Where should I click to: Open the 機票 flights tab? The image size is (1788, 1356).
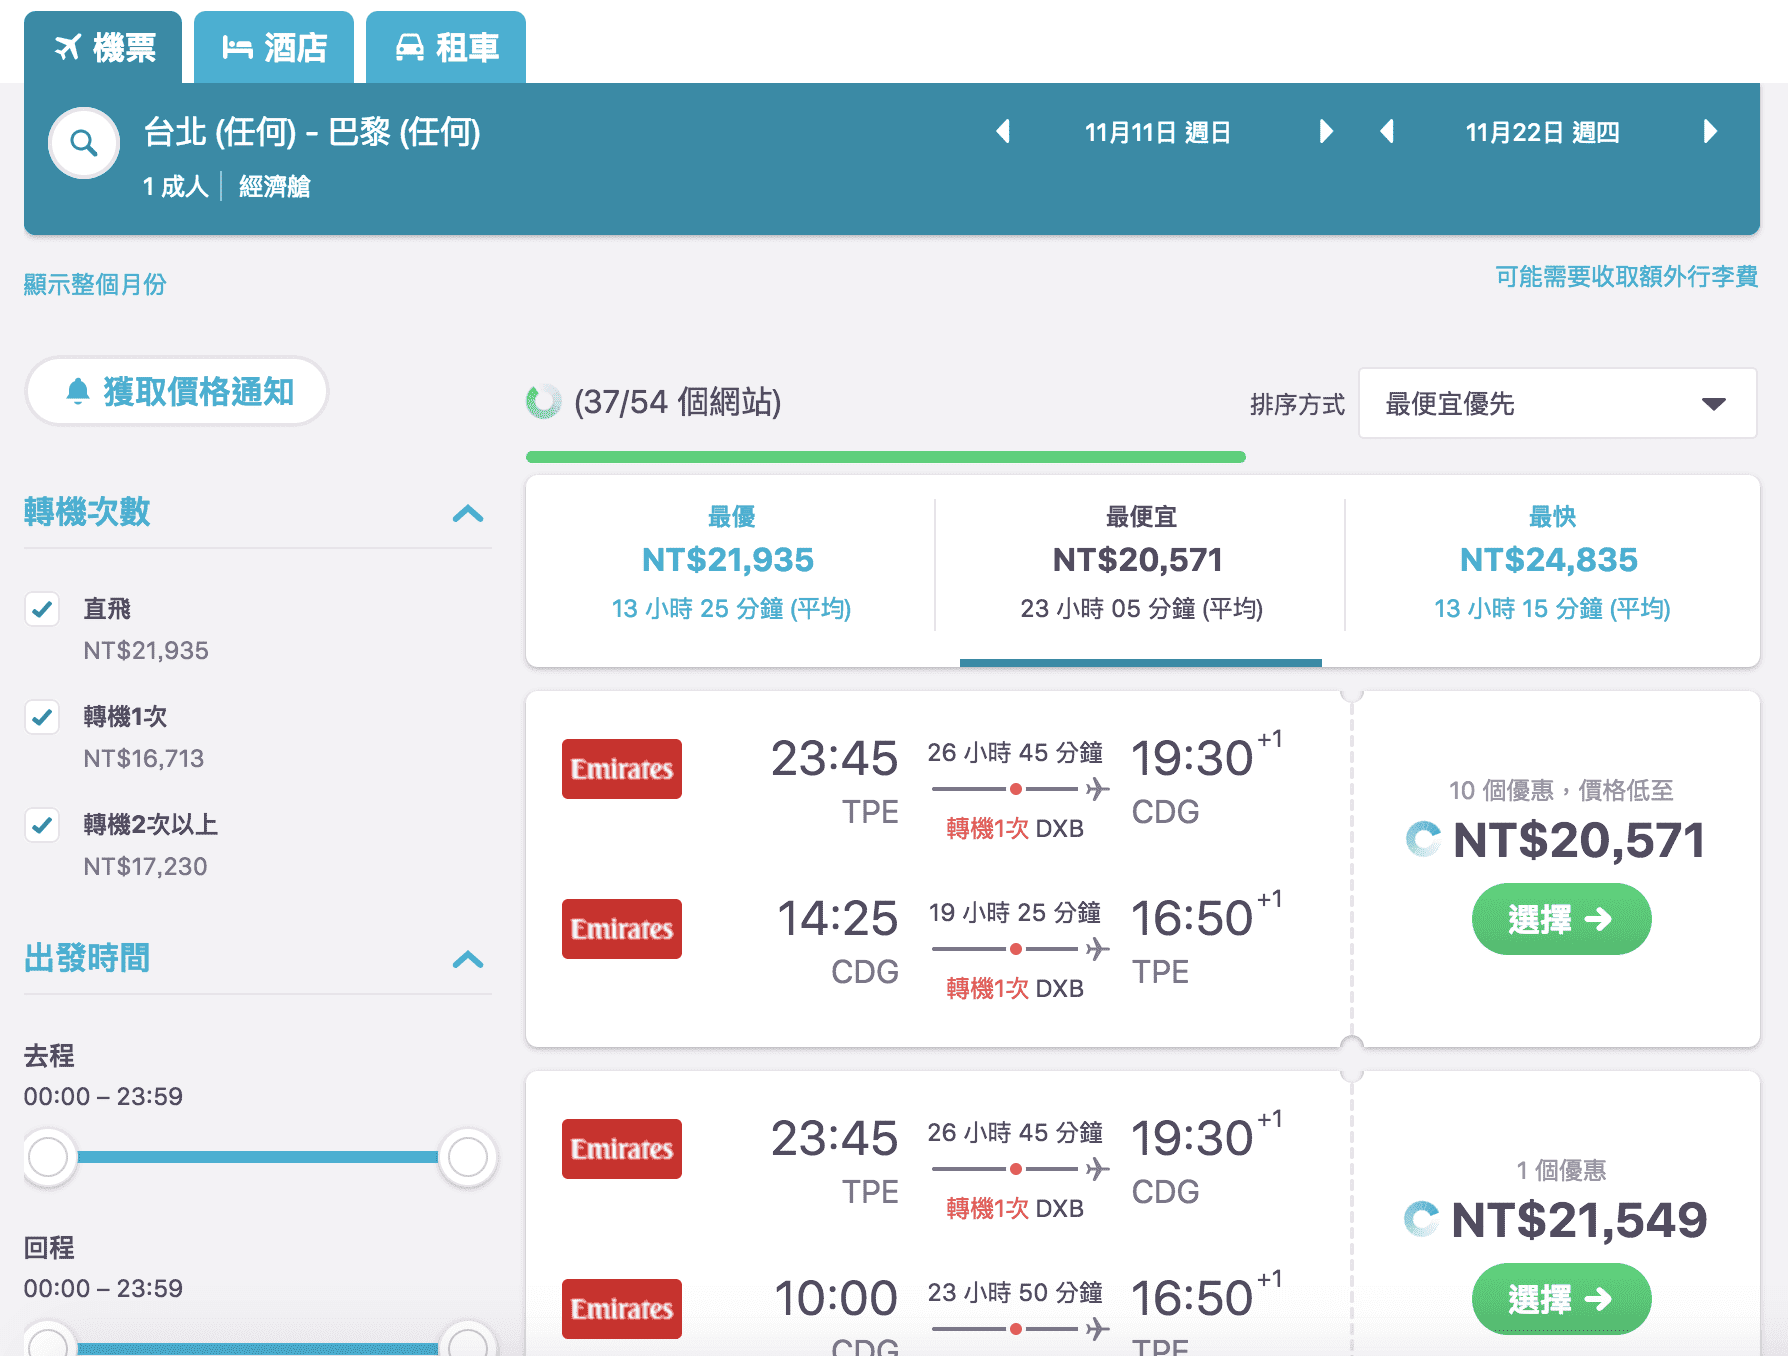point(103,47)
